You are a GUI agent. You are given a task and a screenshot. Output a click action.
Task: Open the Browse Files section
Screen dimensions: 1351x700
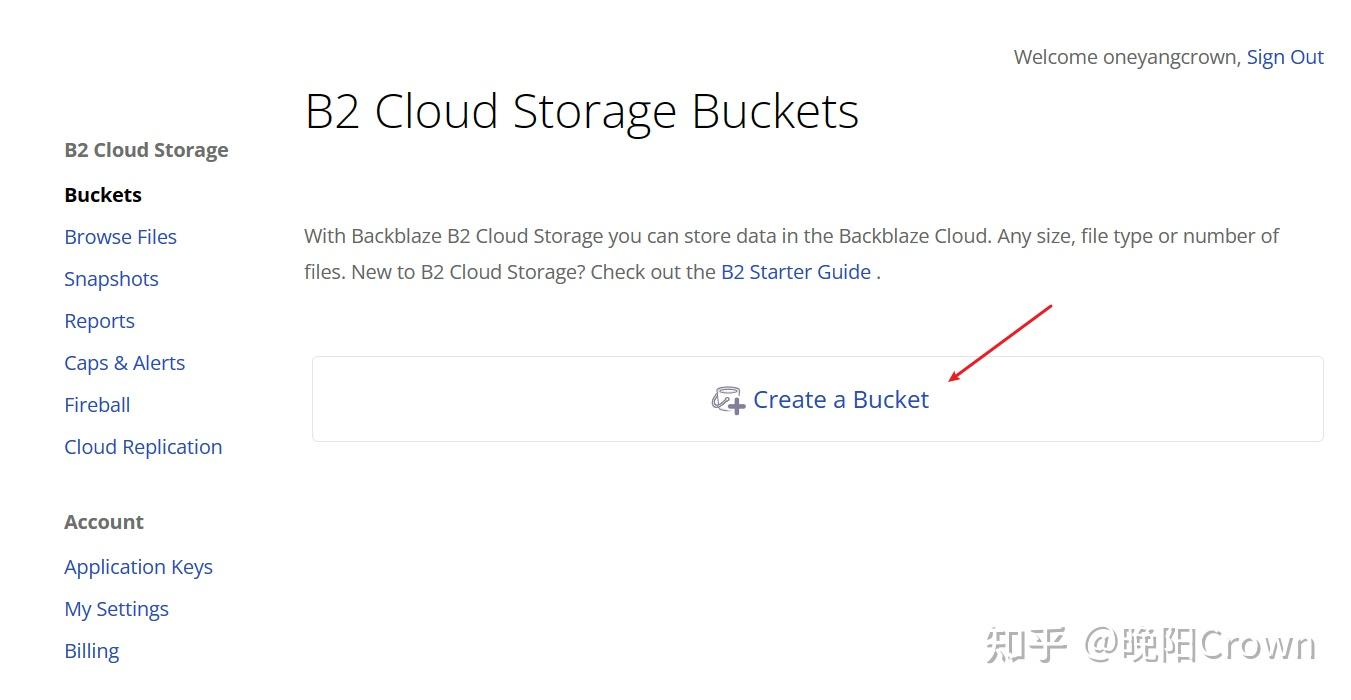pos(120,236)
